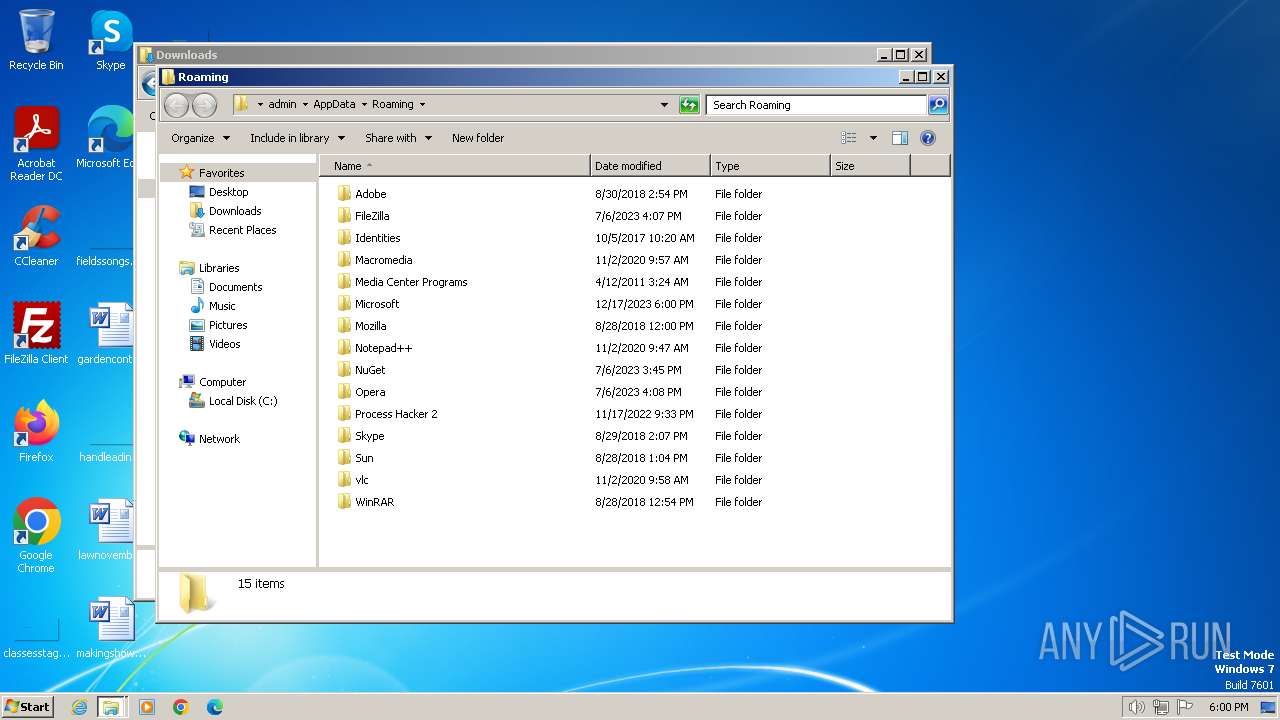This screenshot has height=720, width=1280.
Task: Open Google Chrome desktop icon
Action: tap(36, 536)
